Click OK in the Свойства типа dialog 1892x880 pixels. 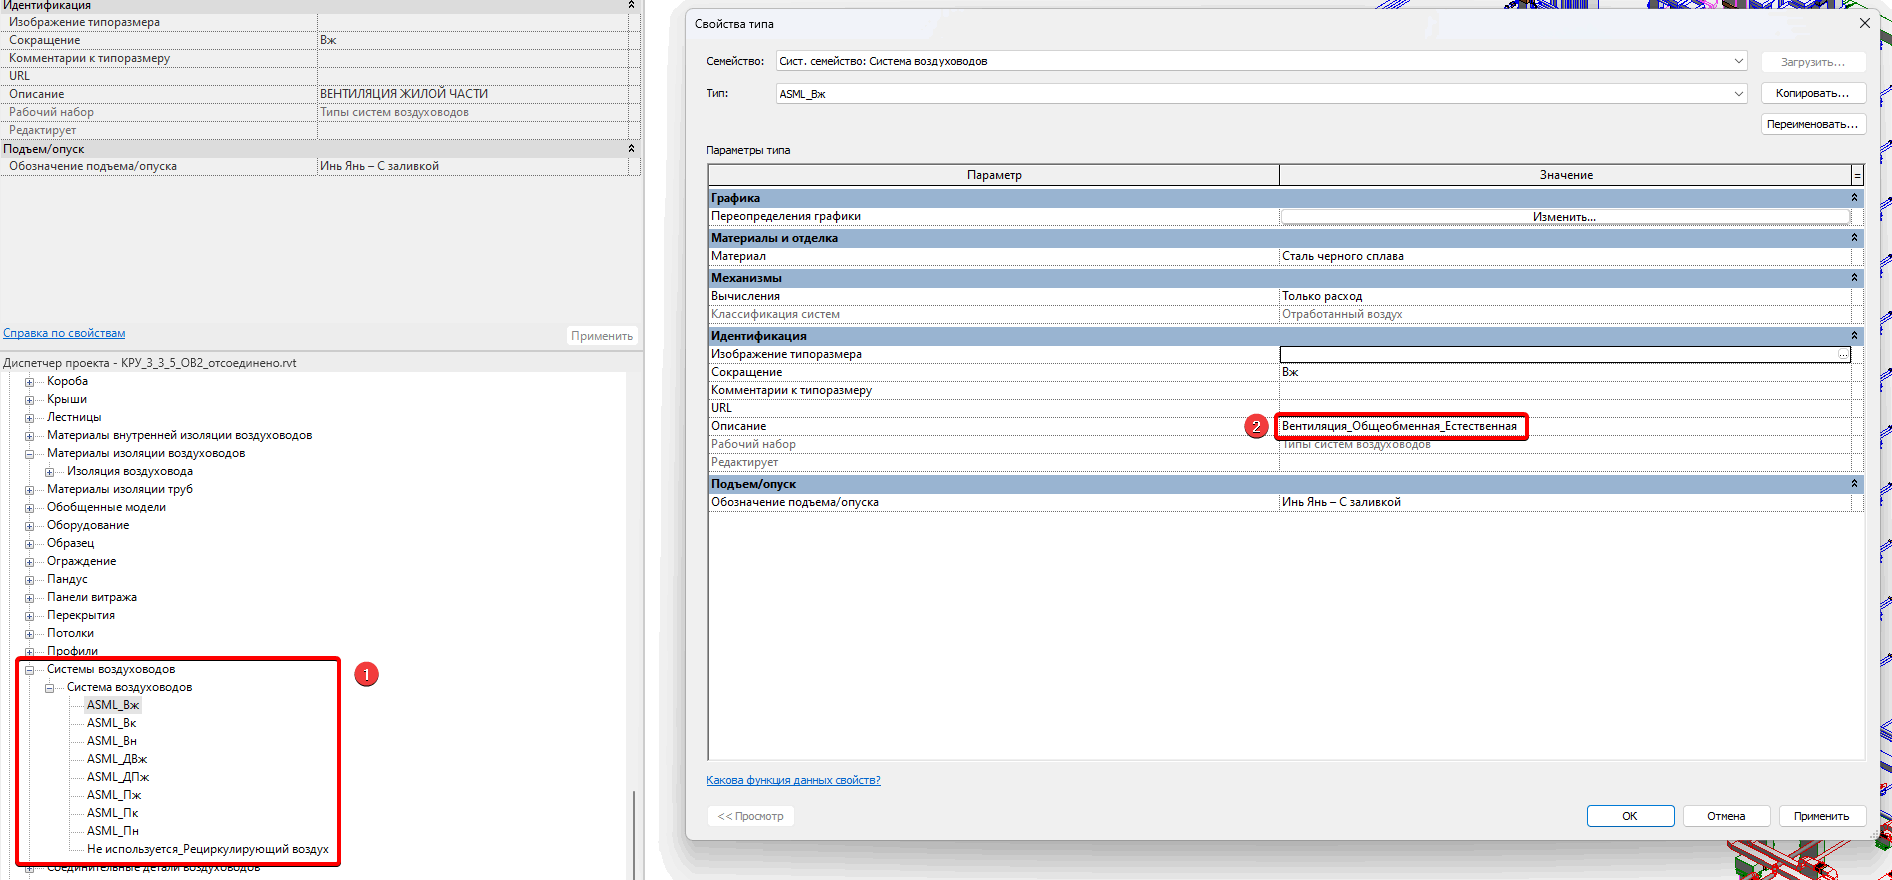[1630, 816]
